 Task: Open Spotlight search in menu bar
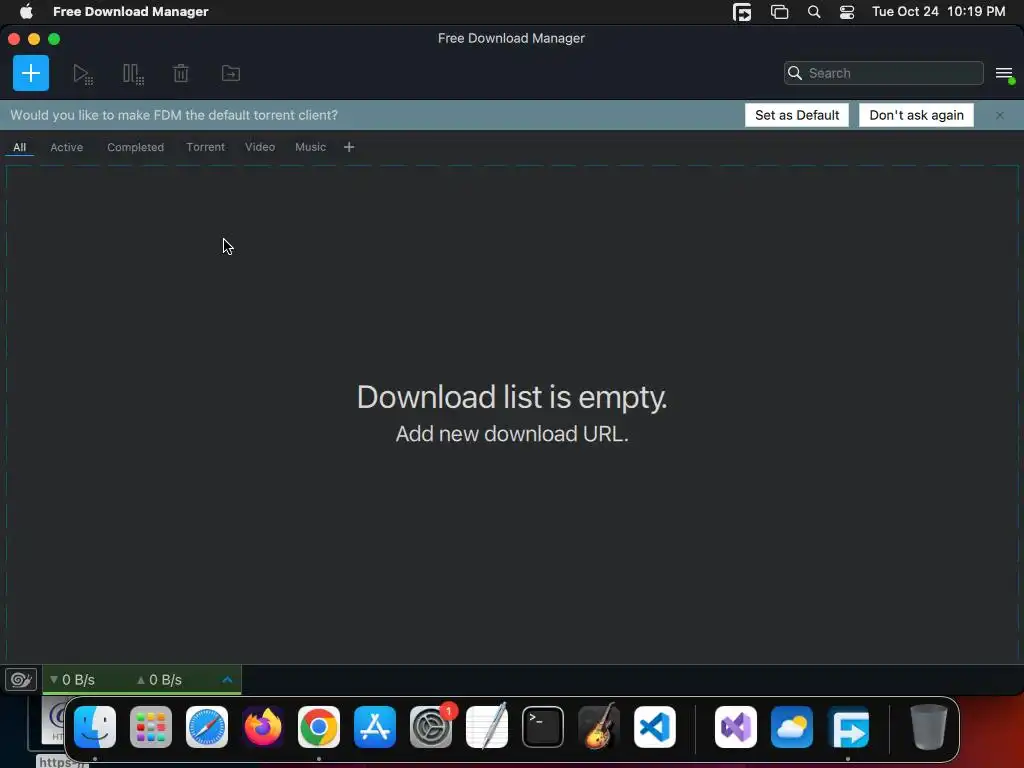click(814, 12)
